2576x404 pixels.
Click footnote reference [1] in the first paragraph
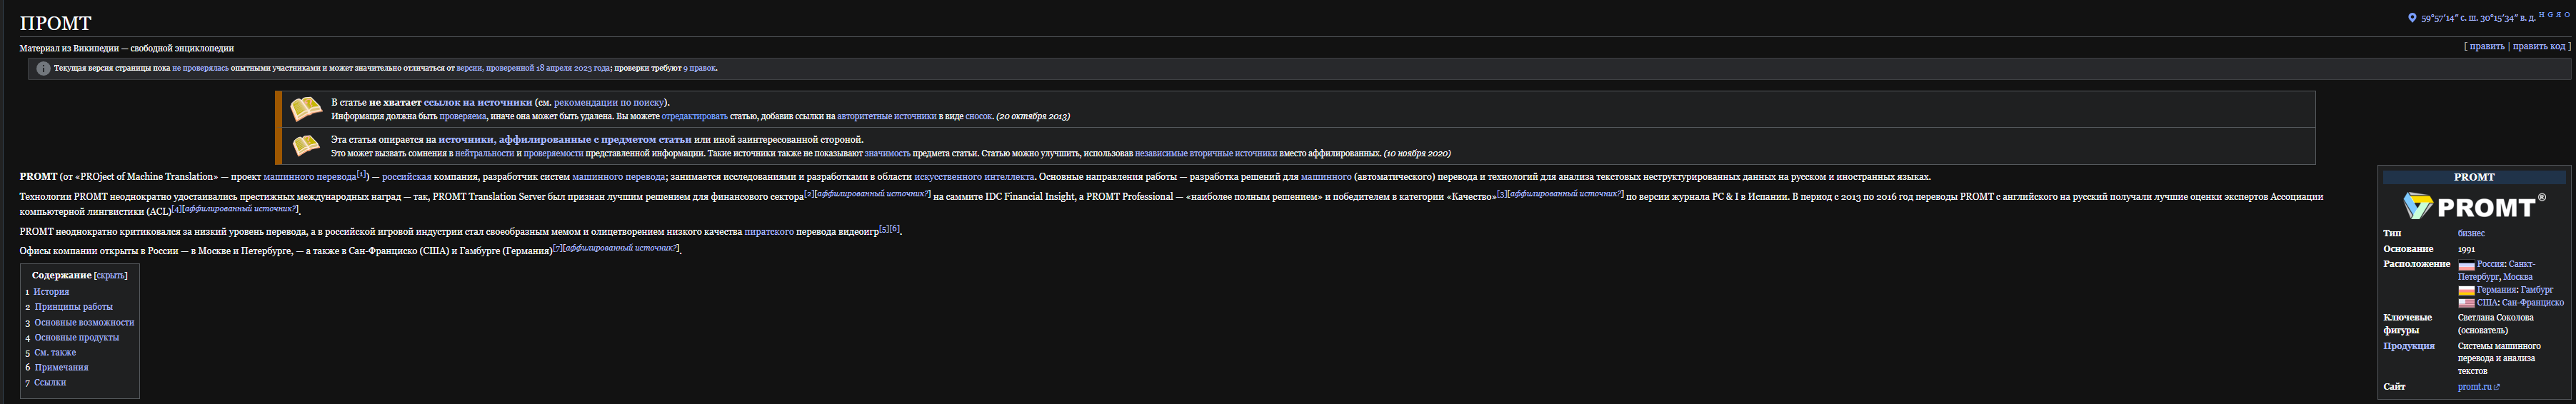tap(362, 174)
